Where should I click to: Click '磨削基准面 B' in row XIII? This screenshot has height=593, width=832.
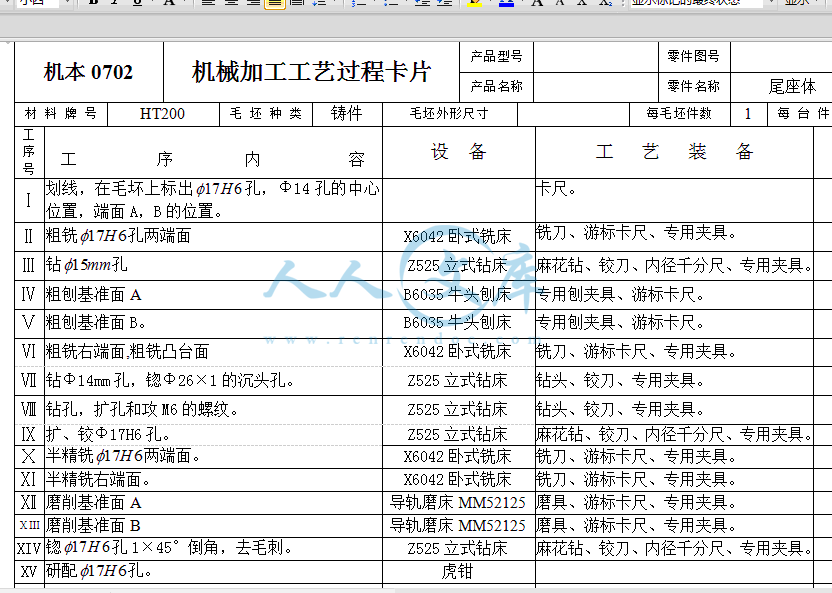(93, 526)
